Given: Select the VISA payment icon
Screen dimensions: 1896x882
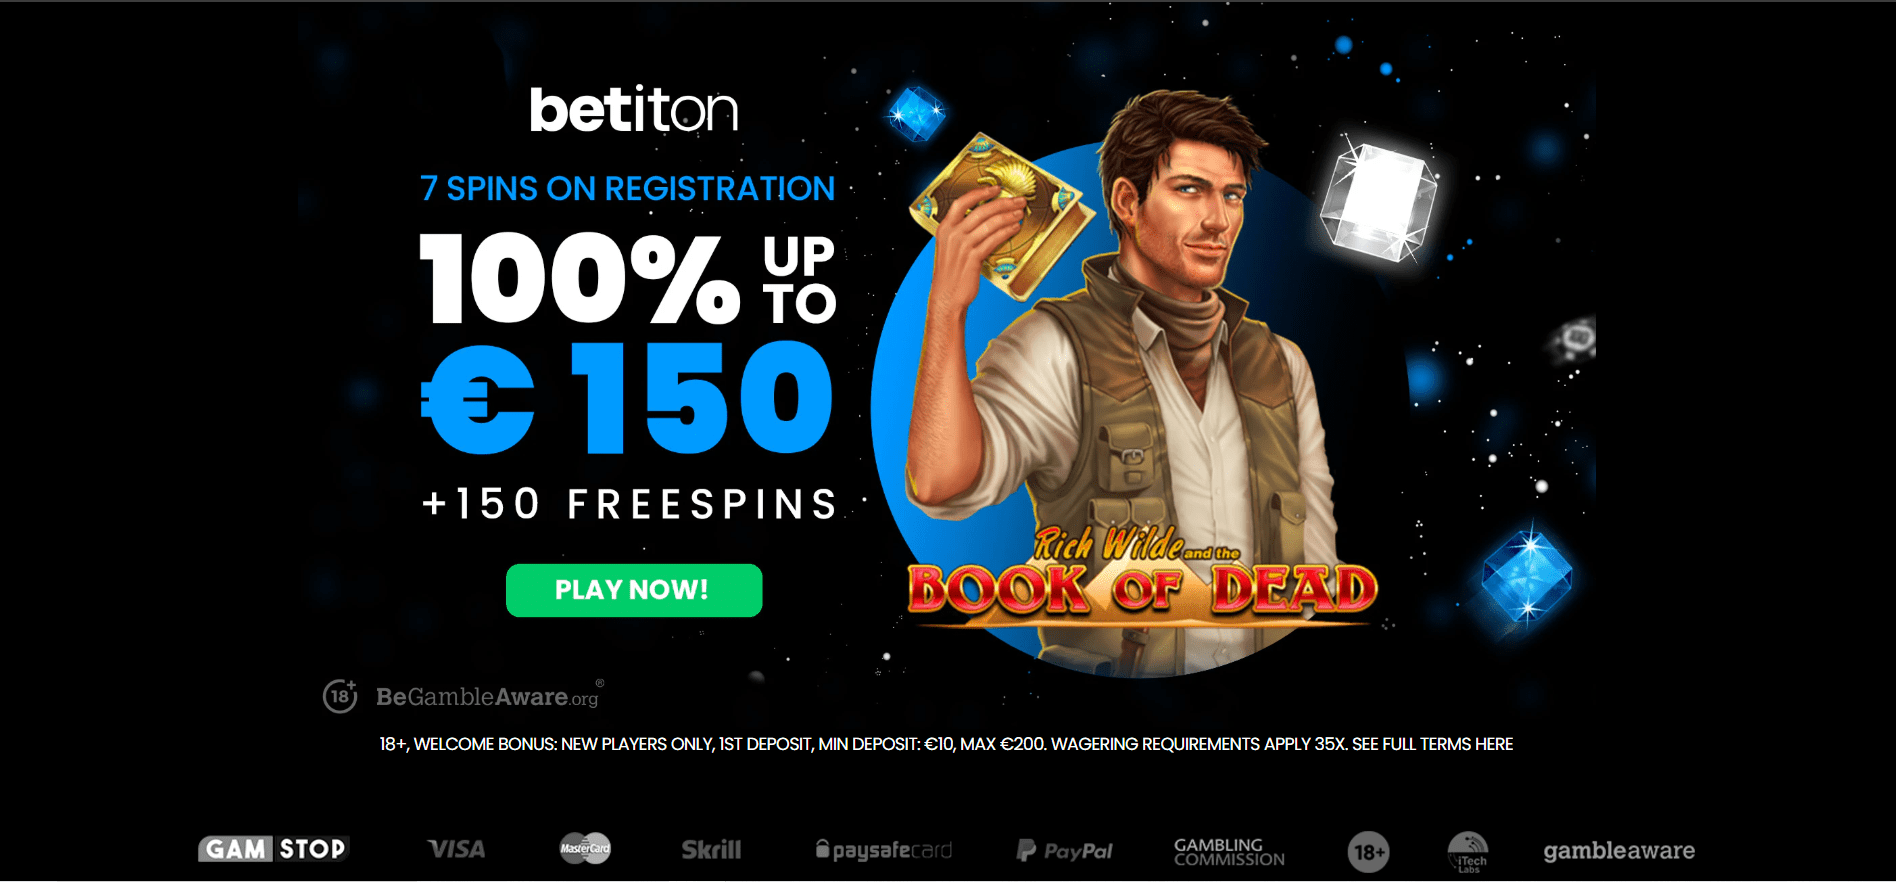Looking at the screenshot, I should point(456,850).
